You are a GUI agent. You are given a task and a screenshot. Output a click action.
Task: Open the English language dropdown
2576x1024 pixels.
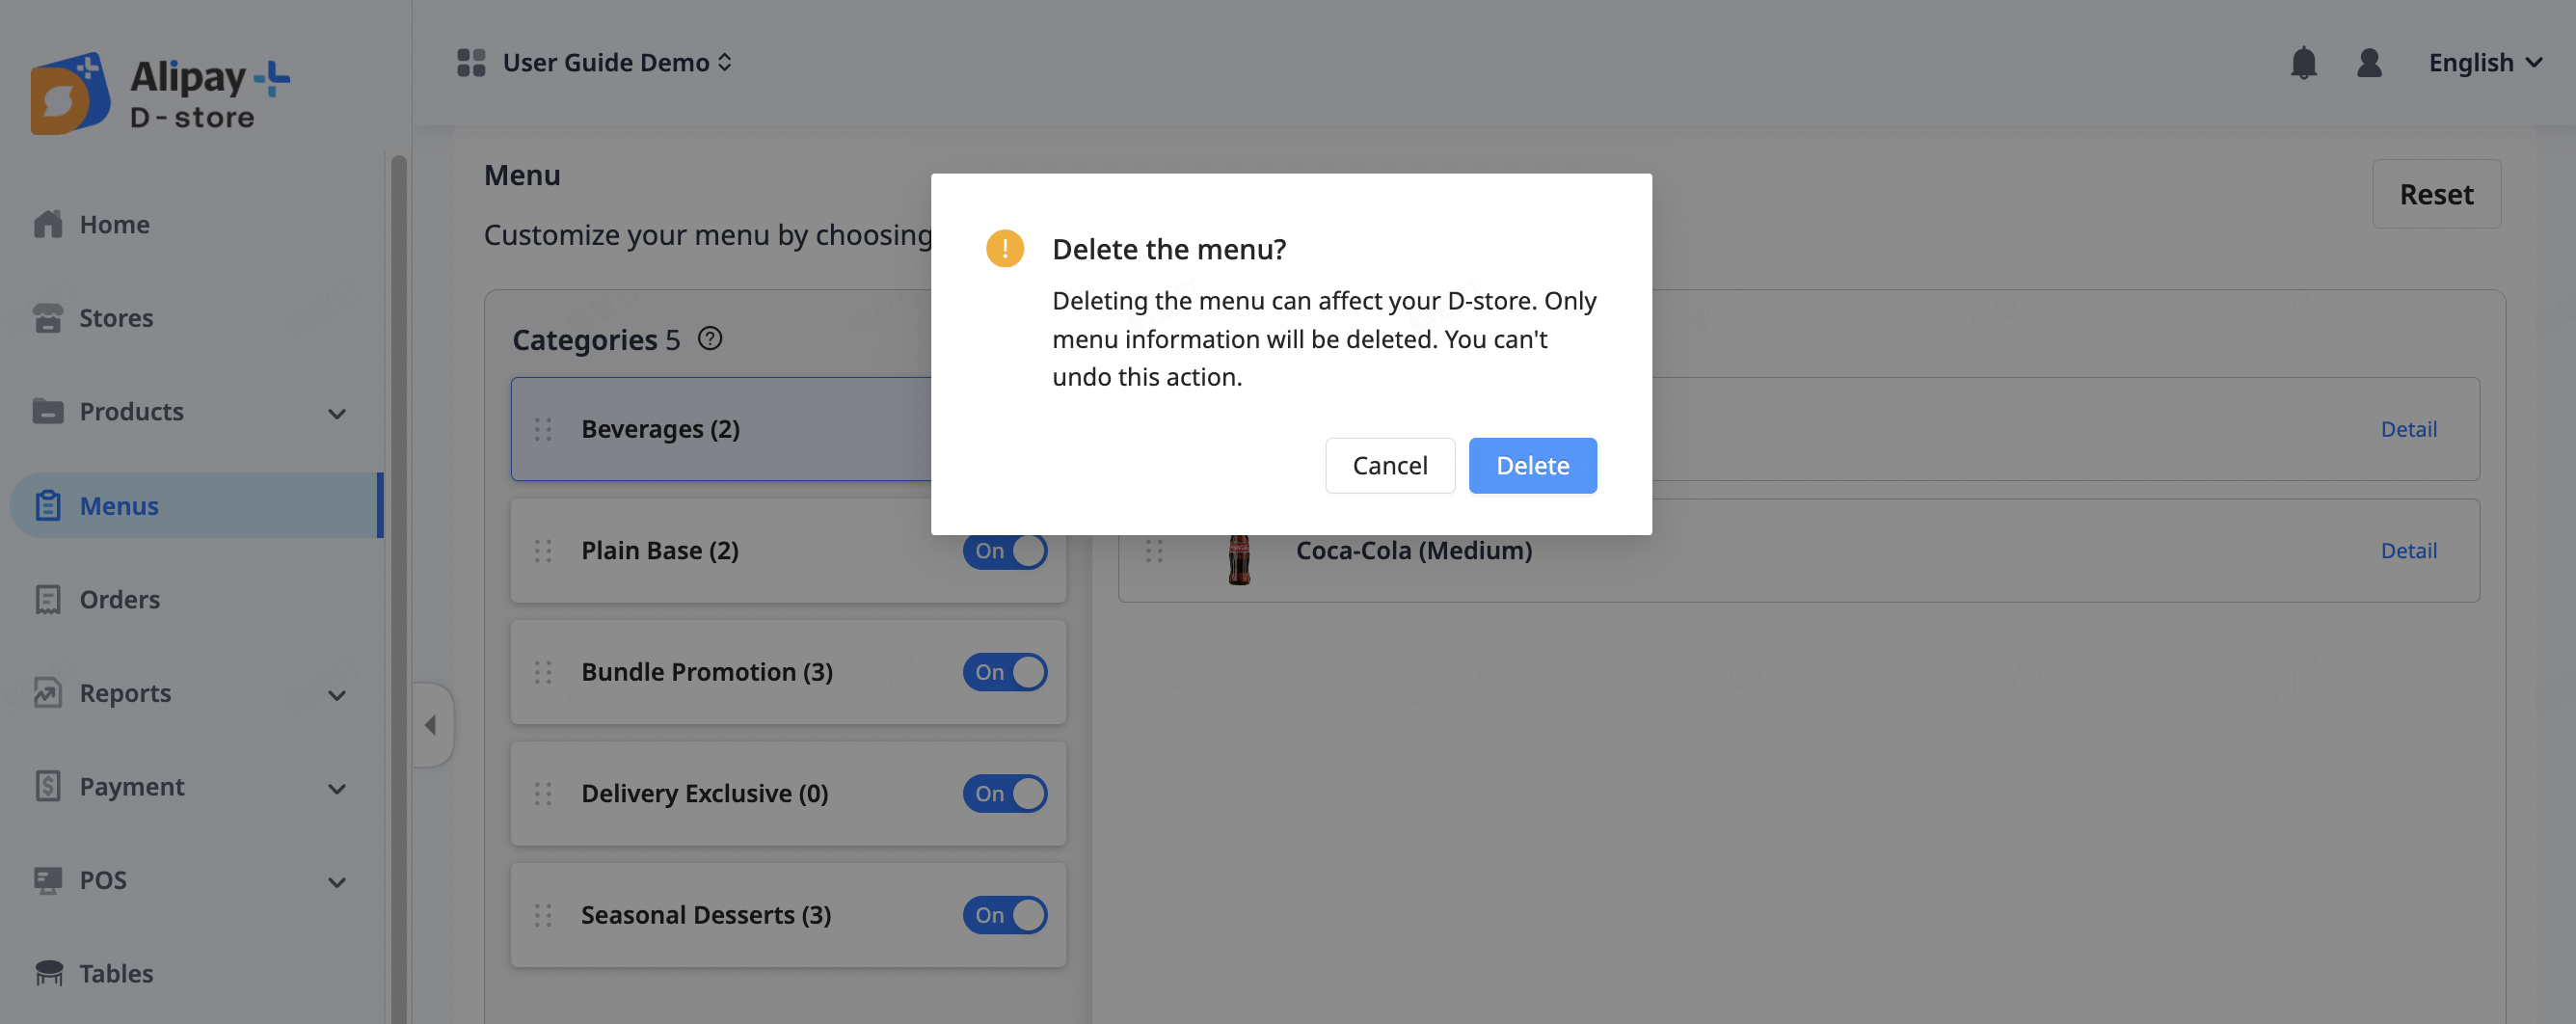pos(2485,63)
